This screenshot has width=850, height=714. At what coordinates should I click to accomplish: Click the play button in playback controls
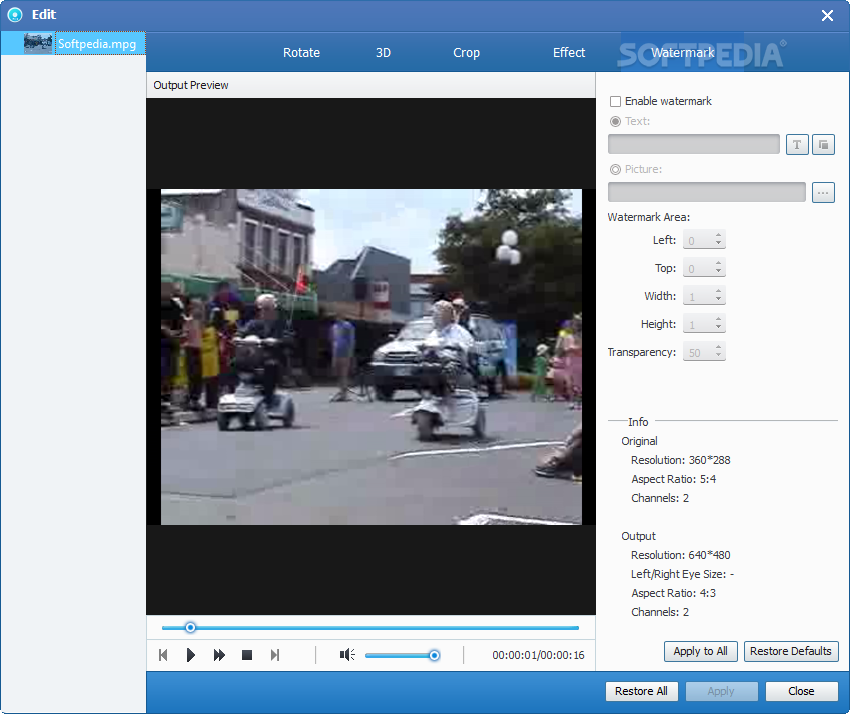point(191,655)
